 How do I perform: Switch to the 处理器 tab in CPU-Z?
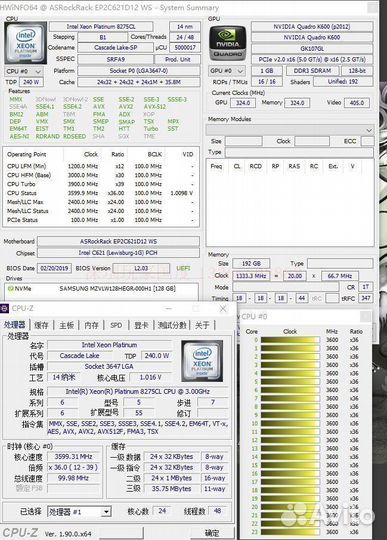[x=15, y=325]
